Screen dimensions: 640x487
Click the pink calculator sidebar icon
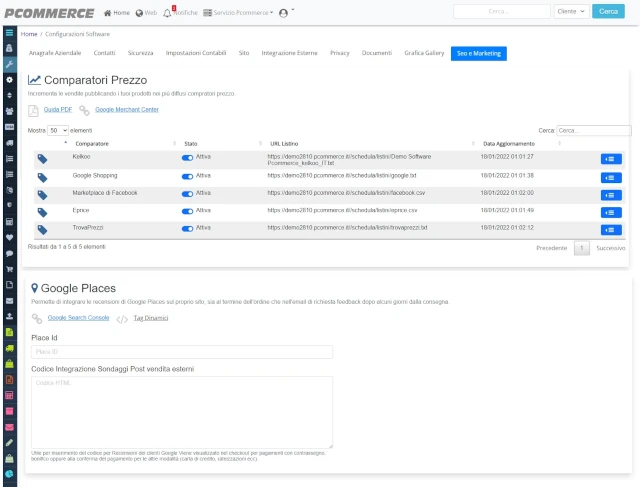pos(9,395)
